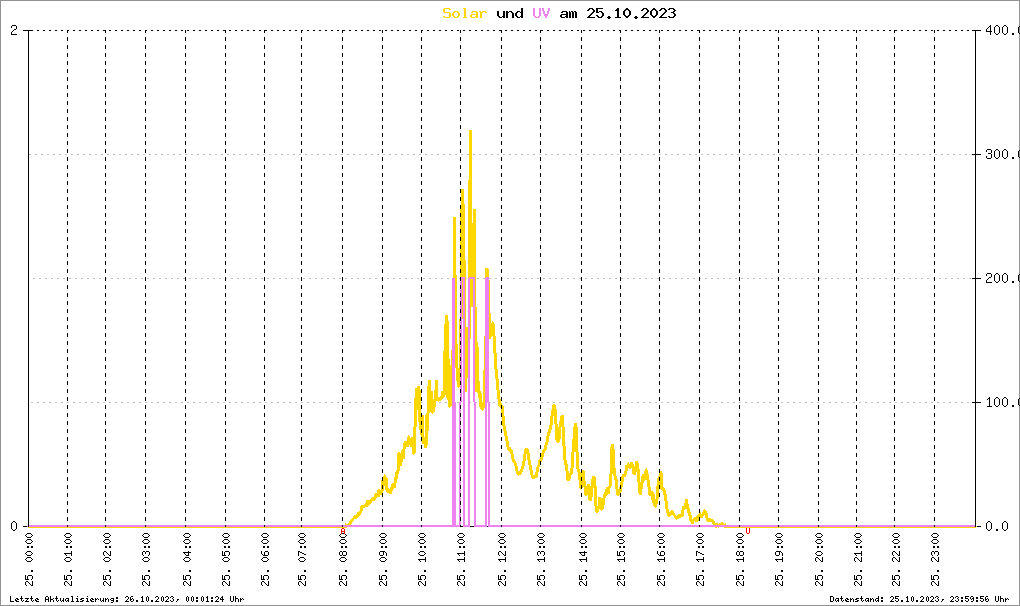
Task: Click the time label "25. 20:00"
Action: point(819,559)
